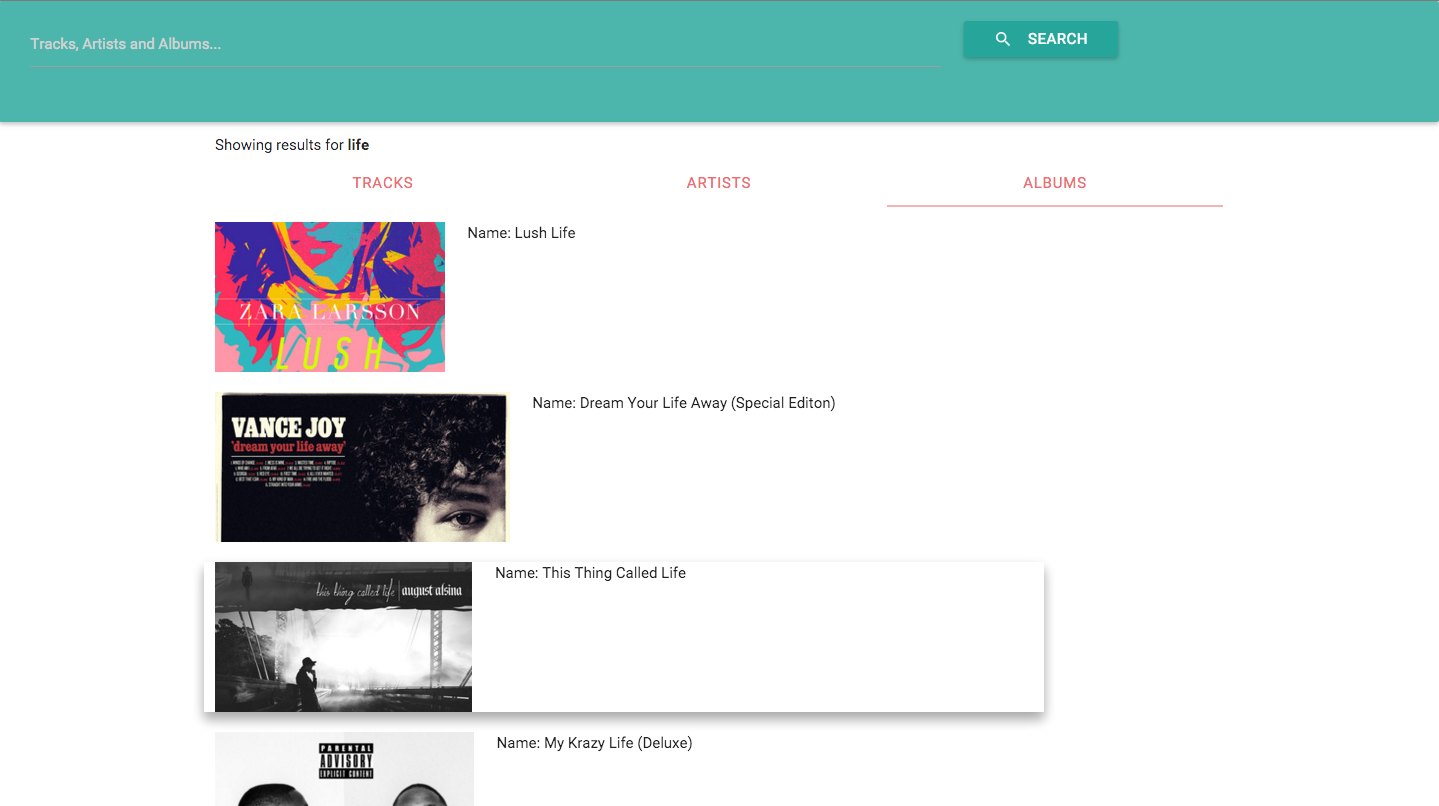The image size is (1439, 806).
Task: Click the Name: Lush Life text
Action: tap(522, 233)
